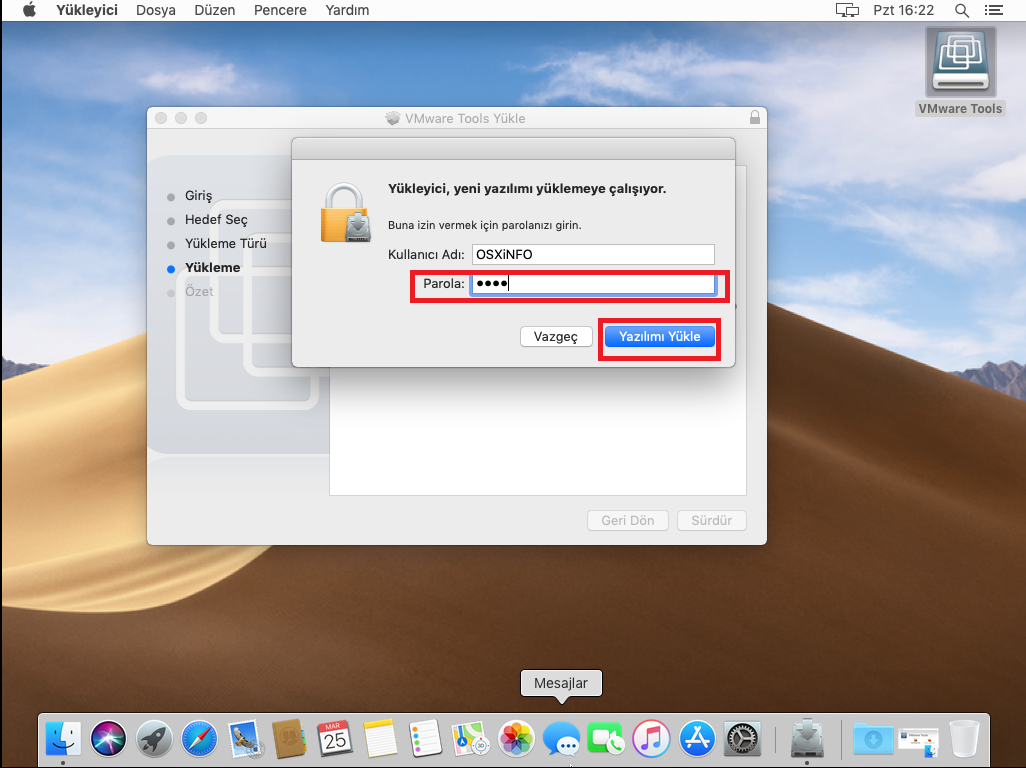
Task: Click the Sürdür button
Action: 711,520
